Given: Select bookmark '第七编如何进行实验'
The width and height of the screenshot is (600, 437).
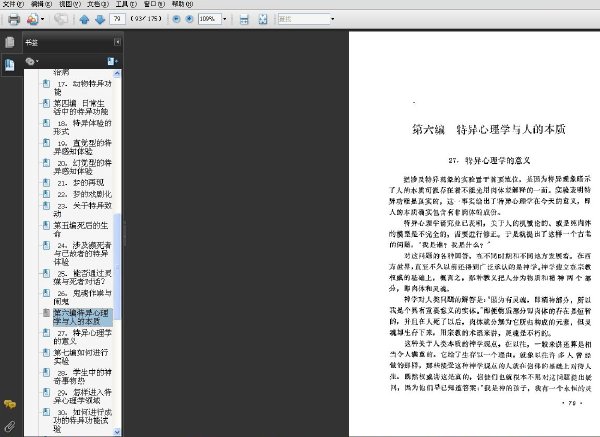Looking at the screenshot, I should [80, 357].
